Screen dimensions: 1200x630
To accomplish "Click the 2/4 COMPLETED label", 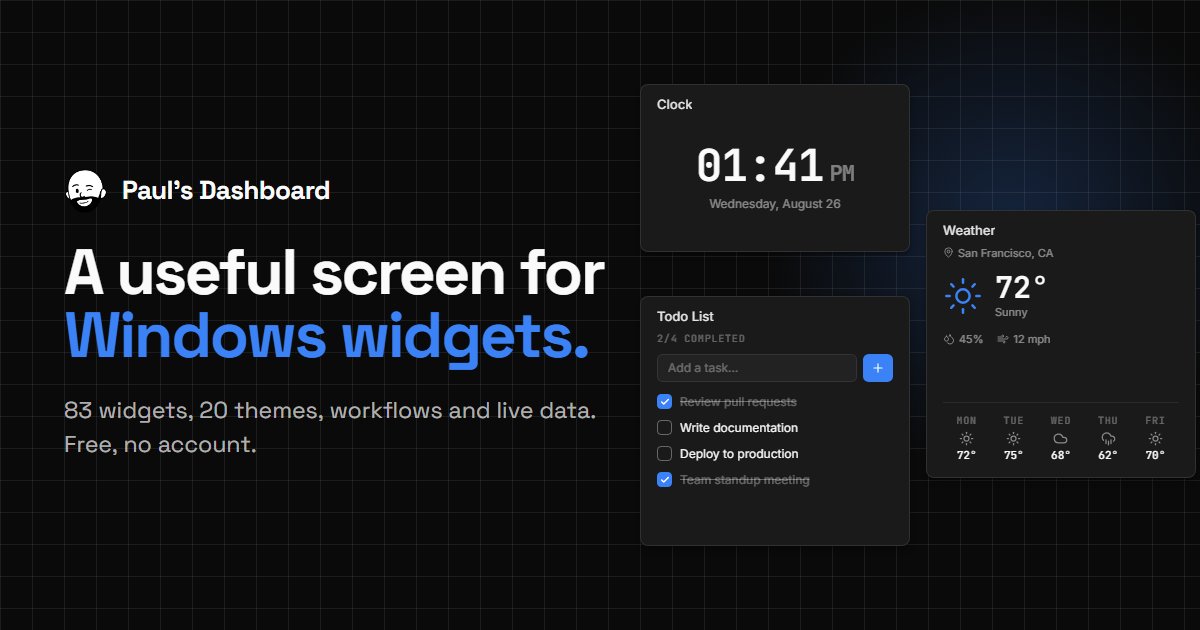I will (701, 339).
